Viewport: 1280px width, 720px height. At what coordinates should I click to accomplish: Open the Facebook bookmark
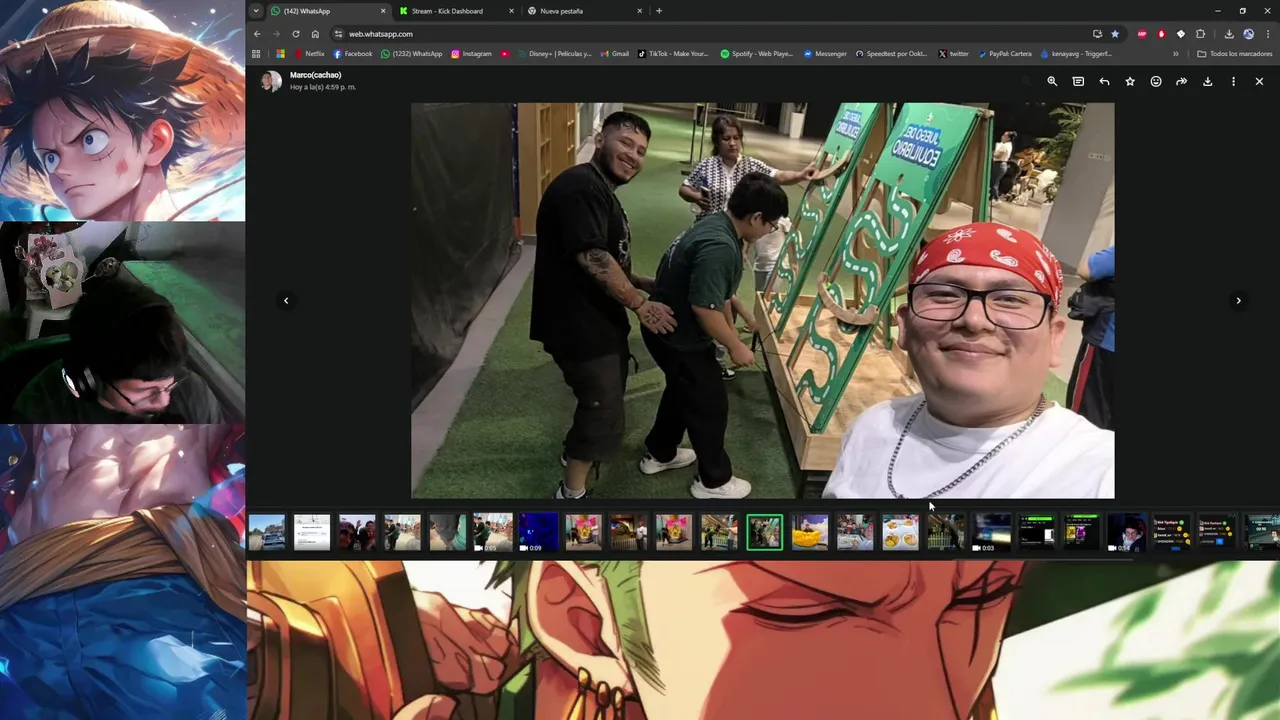coord(353,54)
